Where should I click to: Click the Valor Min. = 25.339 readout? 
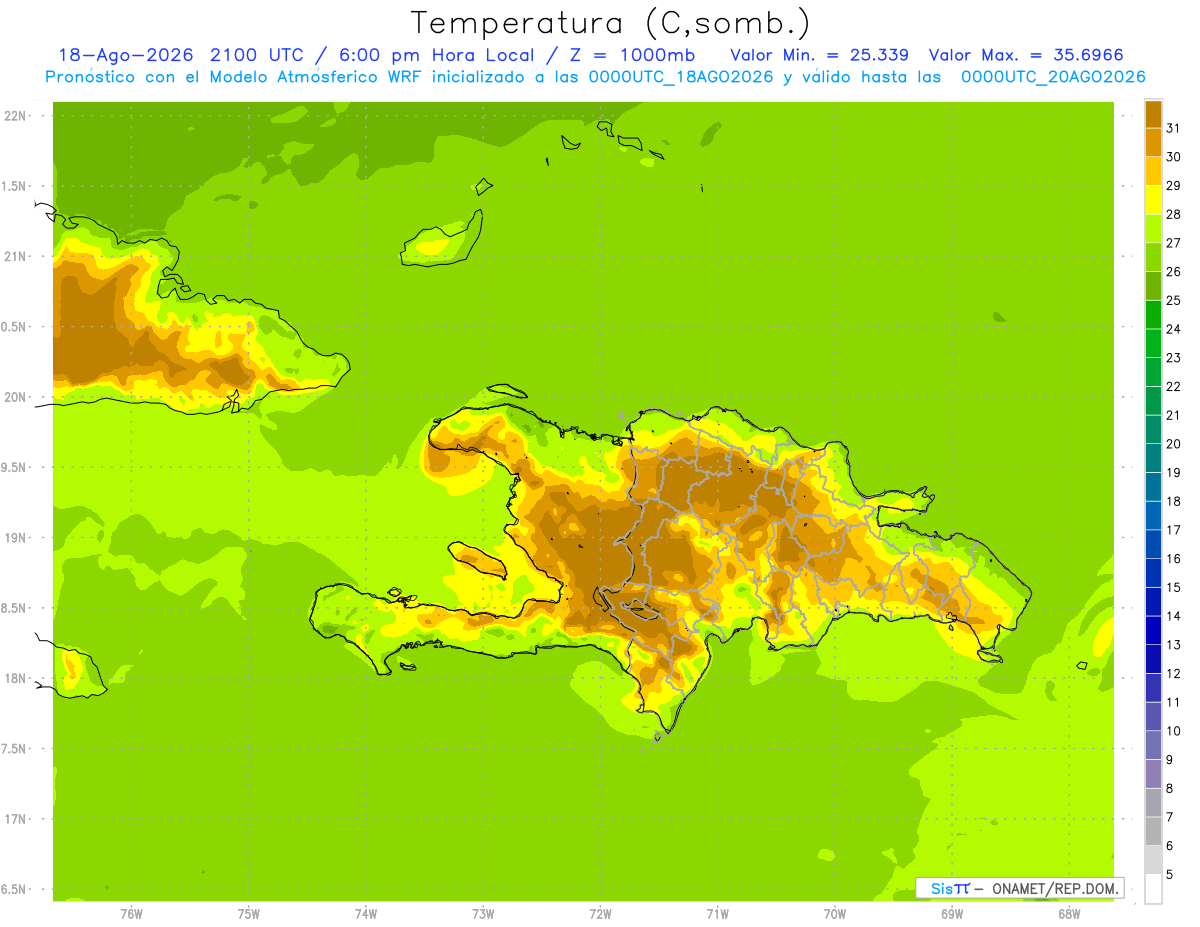(820, 55)
